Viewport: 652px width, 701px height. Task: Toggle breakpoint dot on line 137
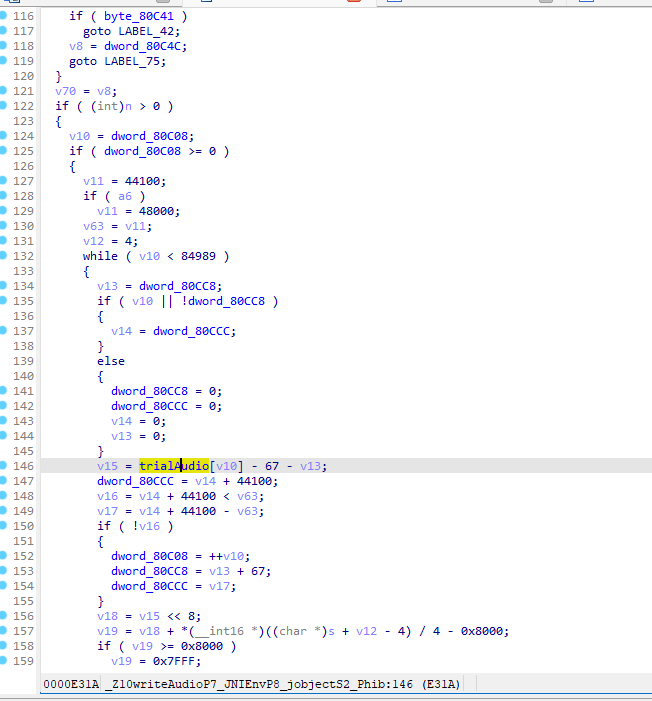click(3, 330)
